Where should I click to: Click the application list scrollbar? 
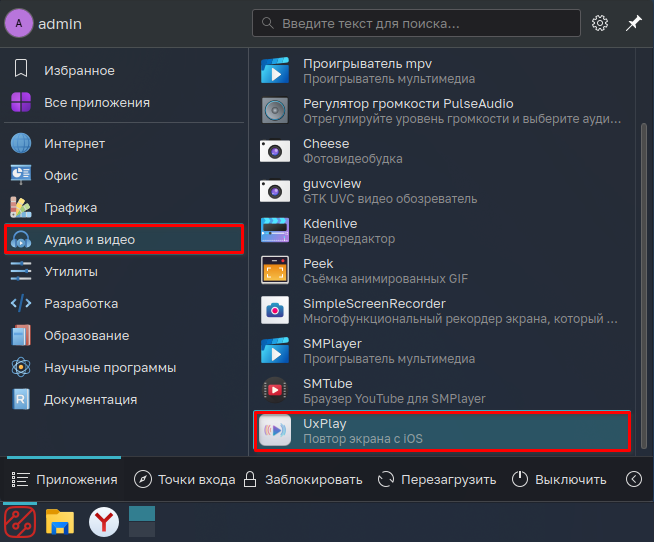tap(643, 280)
